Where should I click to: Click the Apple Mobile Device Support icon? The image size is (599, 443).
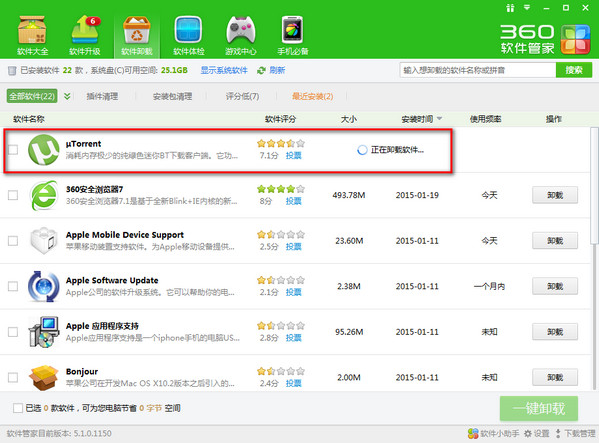[44, 241]
